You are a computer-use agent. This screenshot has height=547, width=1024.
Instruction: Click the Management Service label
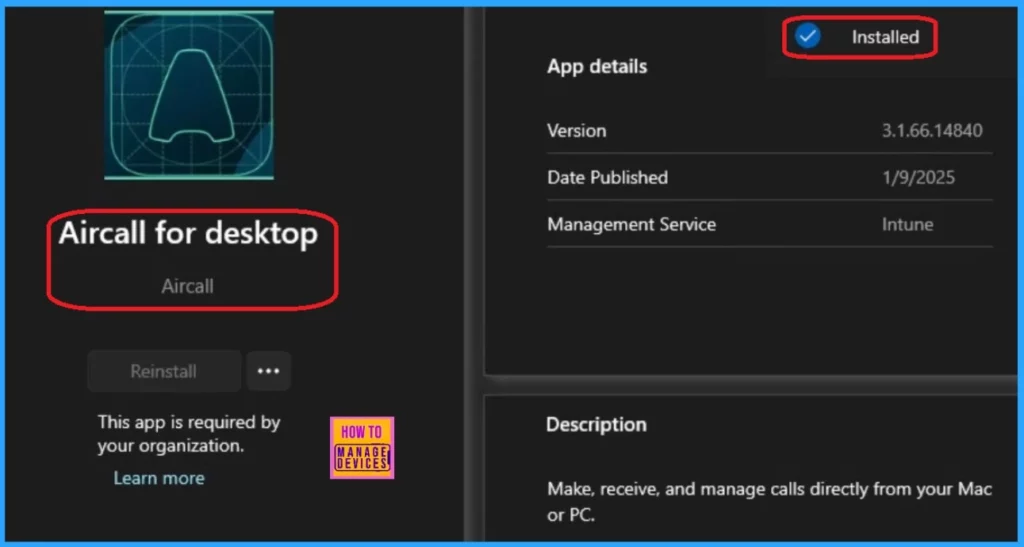[632, 225]
